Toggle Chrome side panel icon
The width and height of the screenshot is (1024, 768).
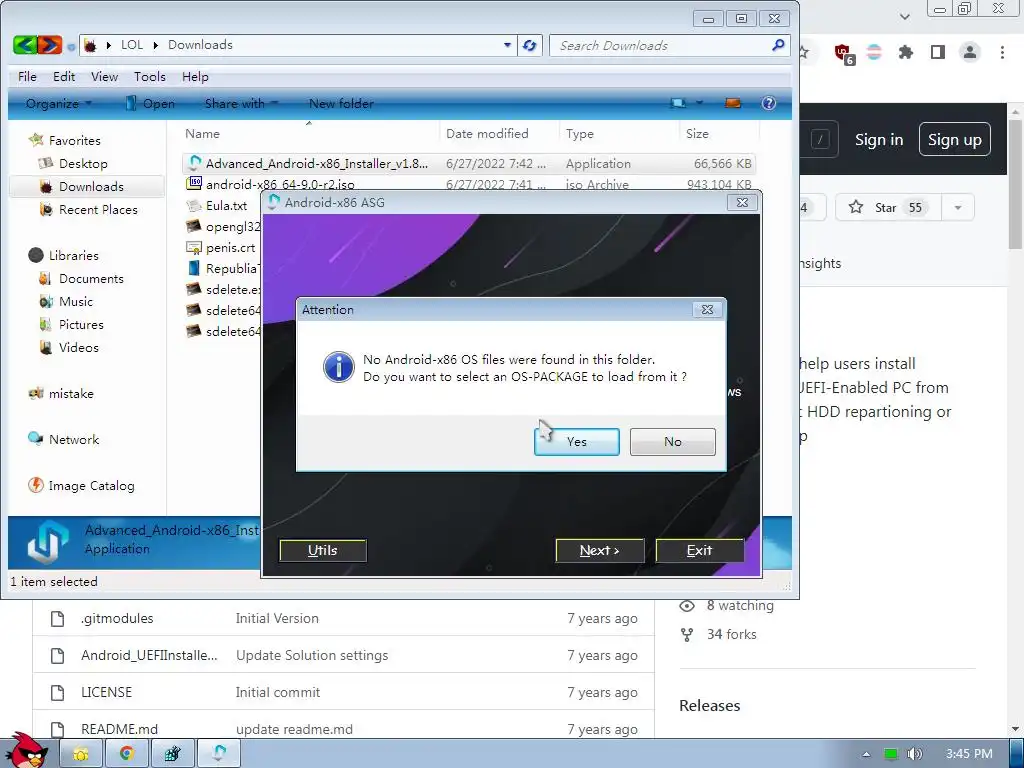pyautogui.click(x=938, y=52)
